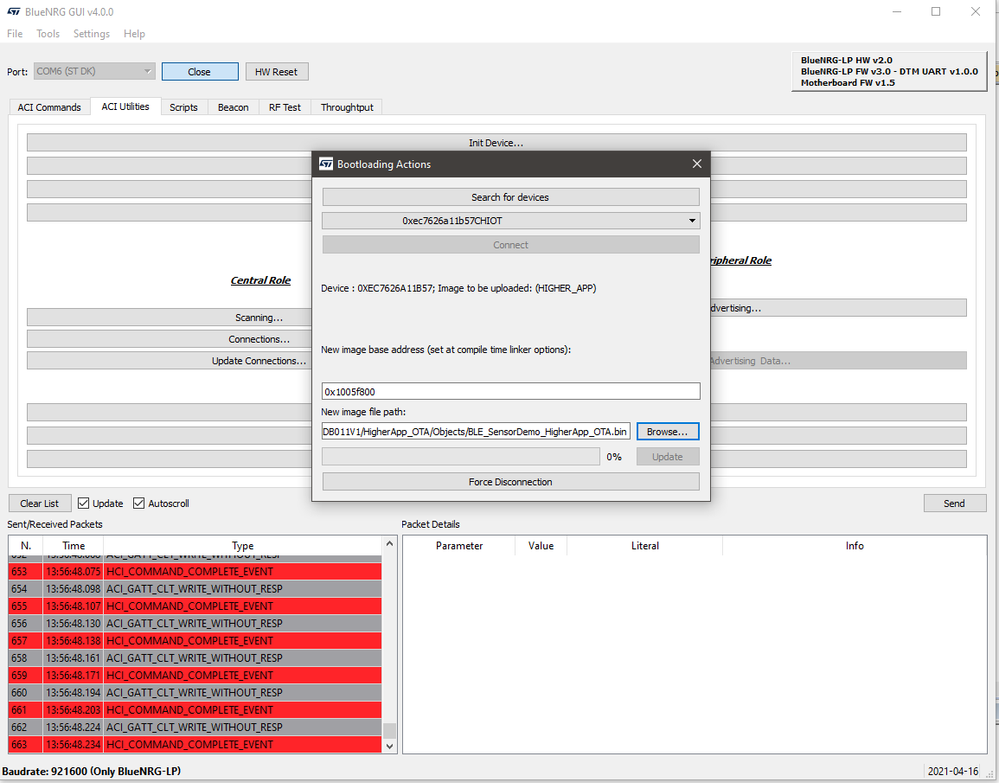This screenshot has width=999, height=783.
Task: Open the File menu
Action: pos(15,34)
